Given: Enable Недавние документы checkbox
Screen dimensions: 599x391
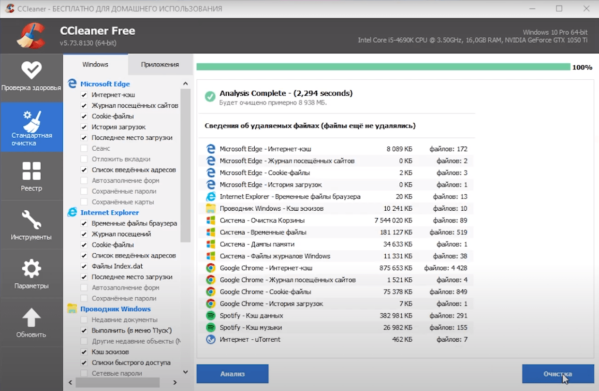Looking at the screenshot, I should (84, 320).
